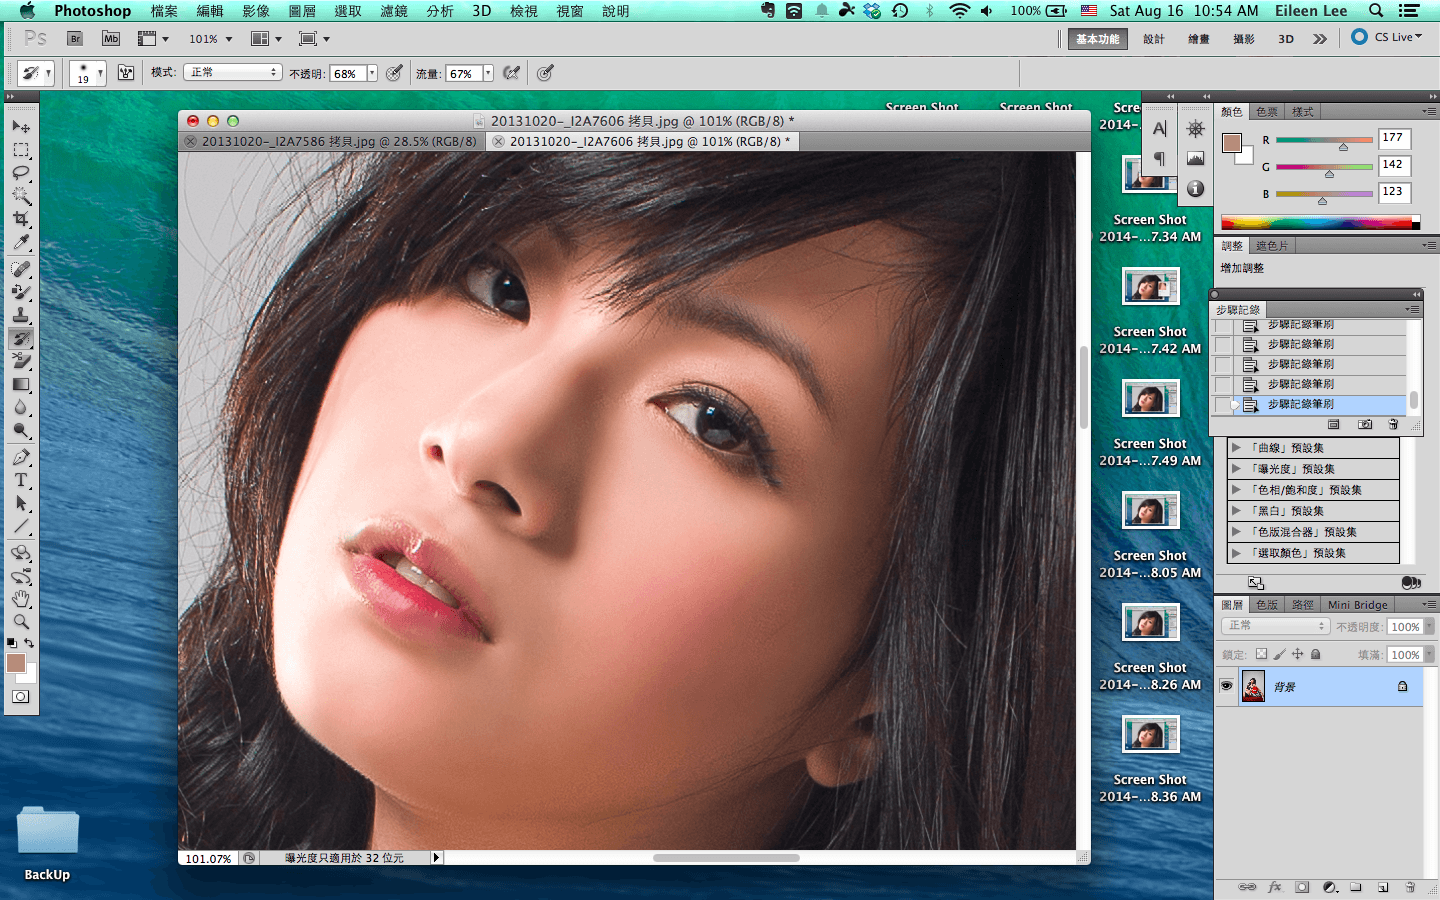Select the Lasso tool

coord(21,173)
